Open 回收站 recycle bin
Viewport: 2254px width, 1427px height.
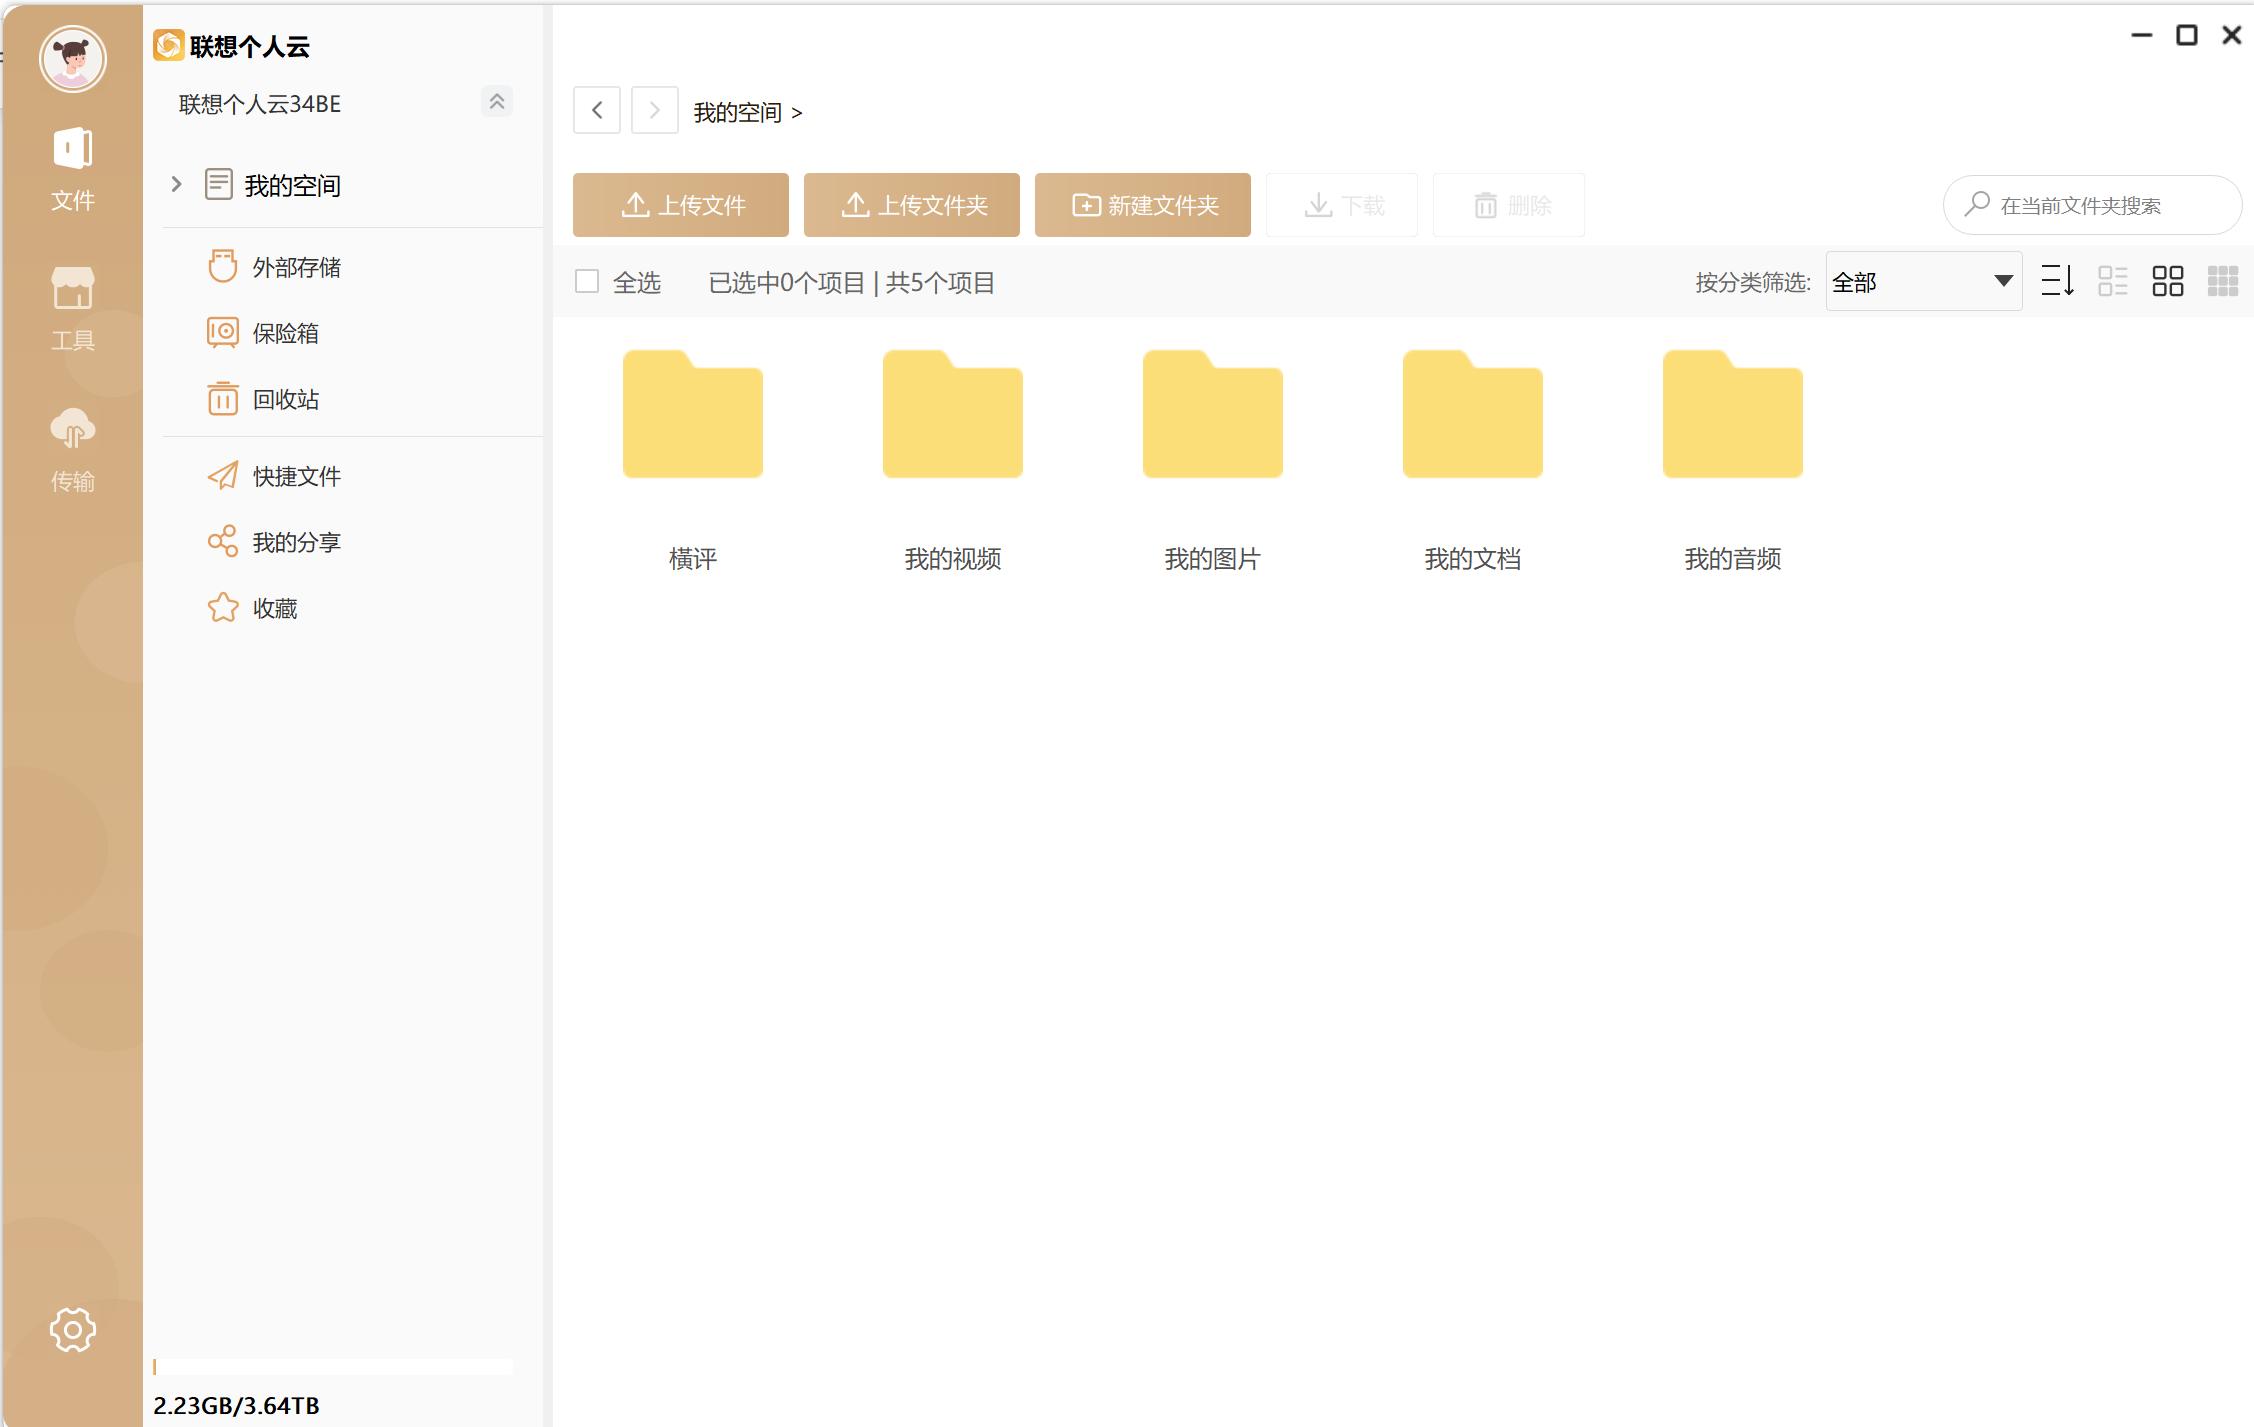[x=285, y=400]
